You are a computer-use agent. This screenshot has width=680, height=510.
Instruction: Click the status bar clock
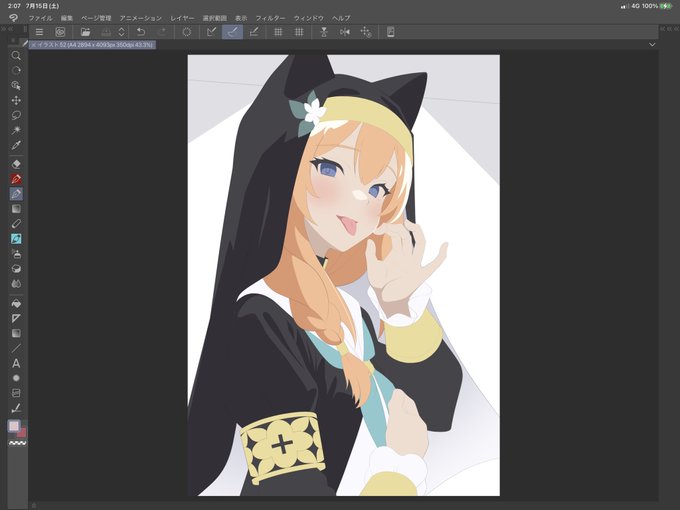[x=14, y=6]
